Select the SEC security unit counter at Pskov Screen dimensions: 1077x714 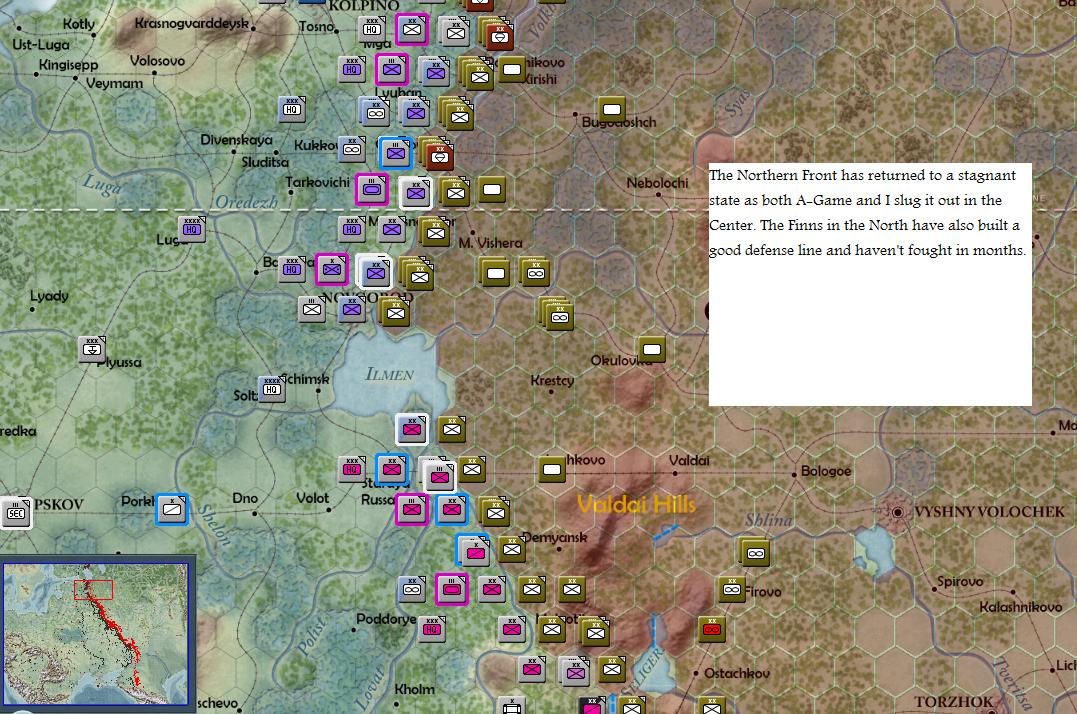pos(16,512)
